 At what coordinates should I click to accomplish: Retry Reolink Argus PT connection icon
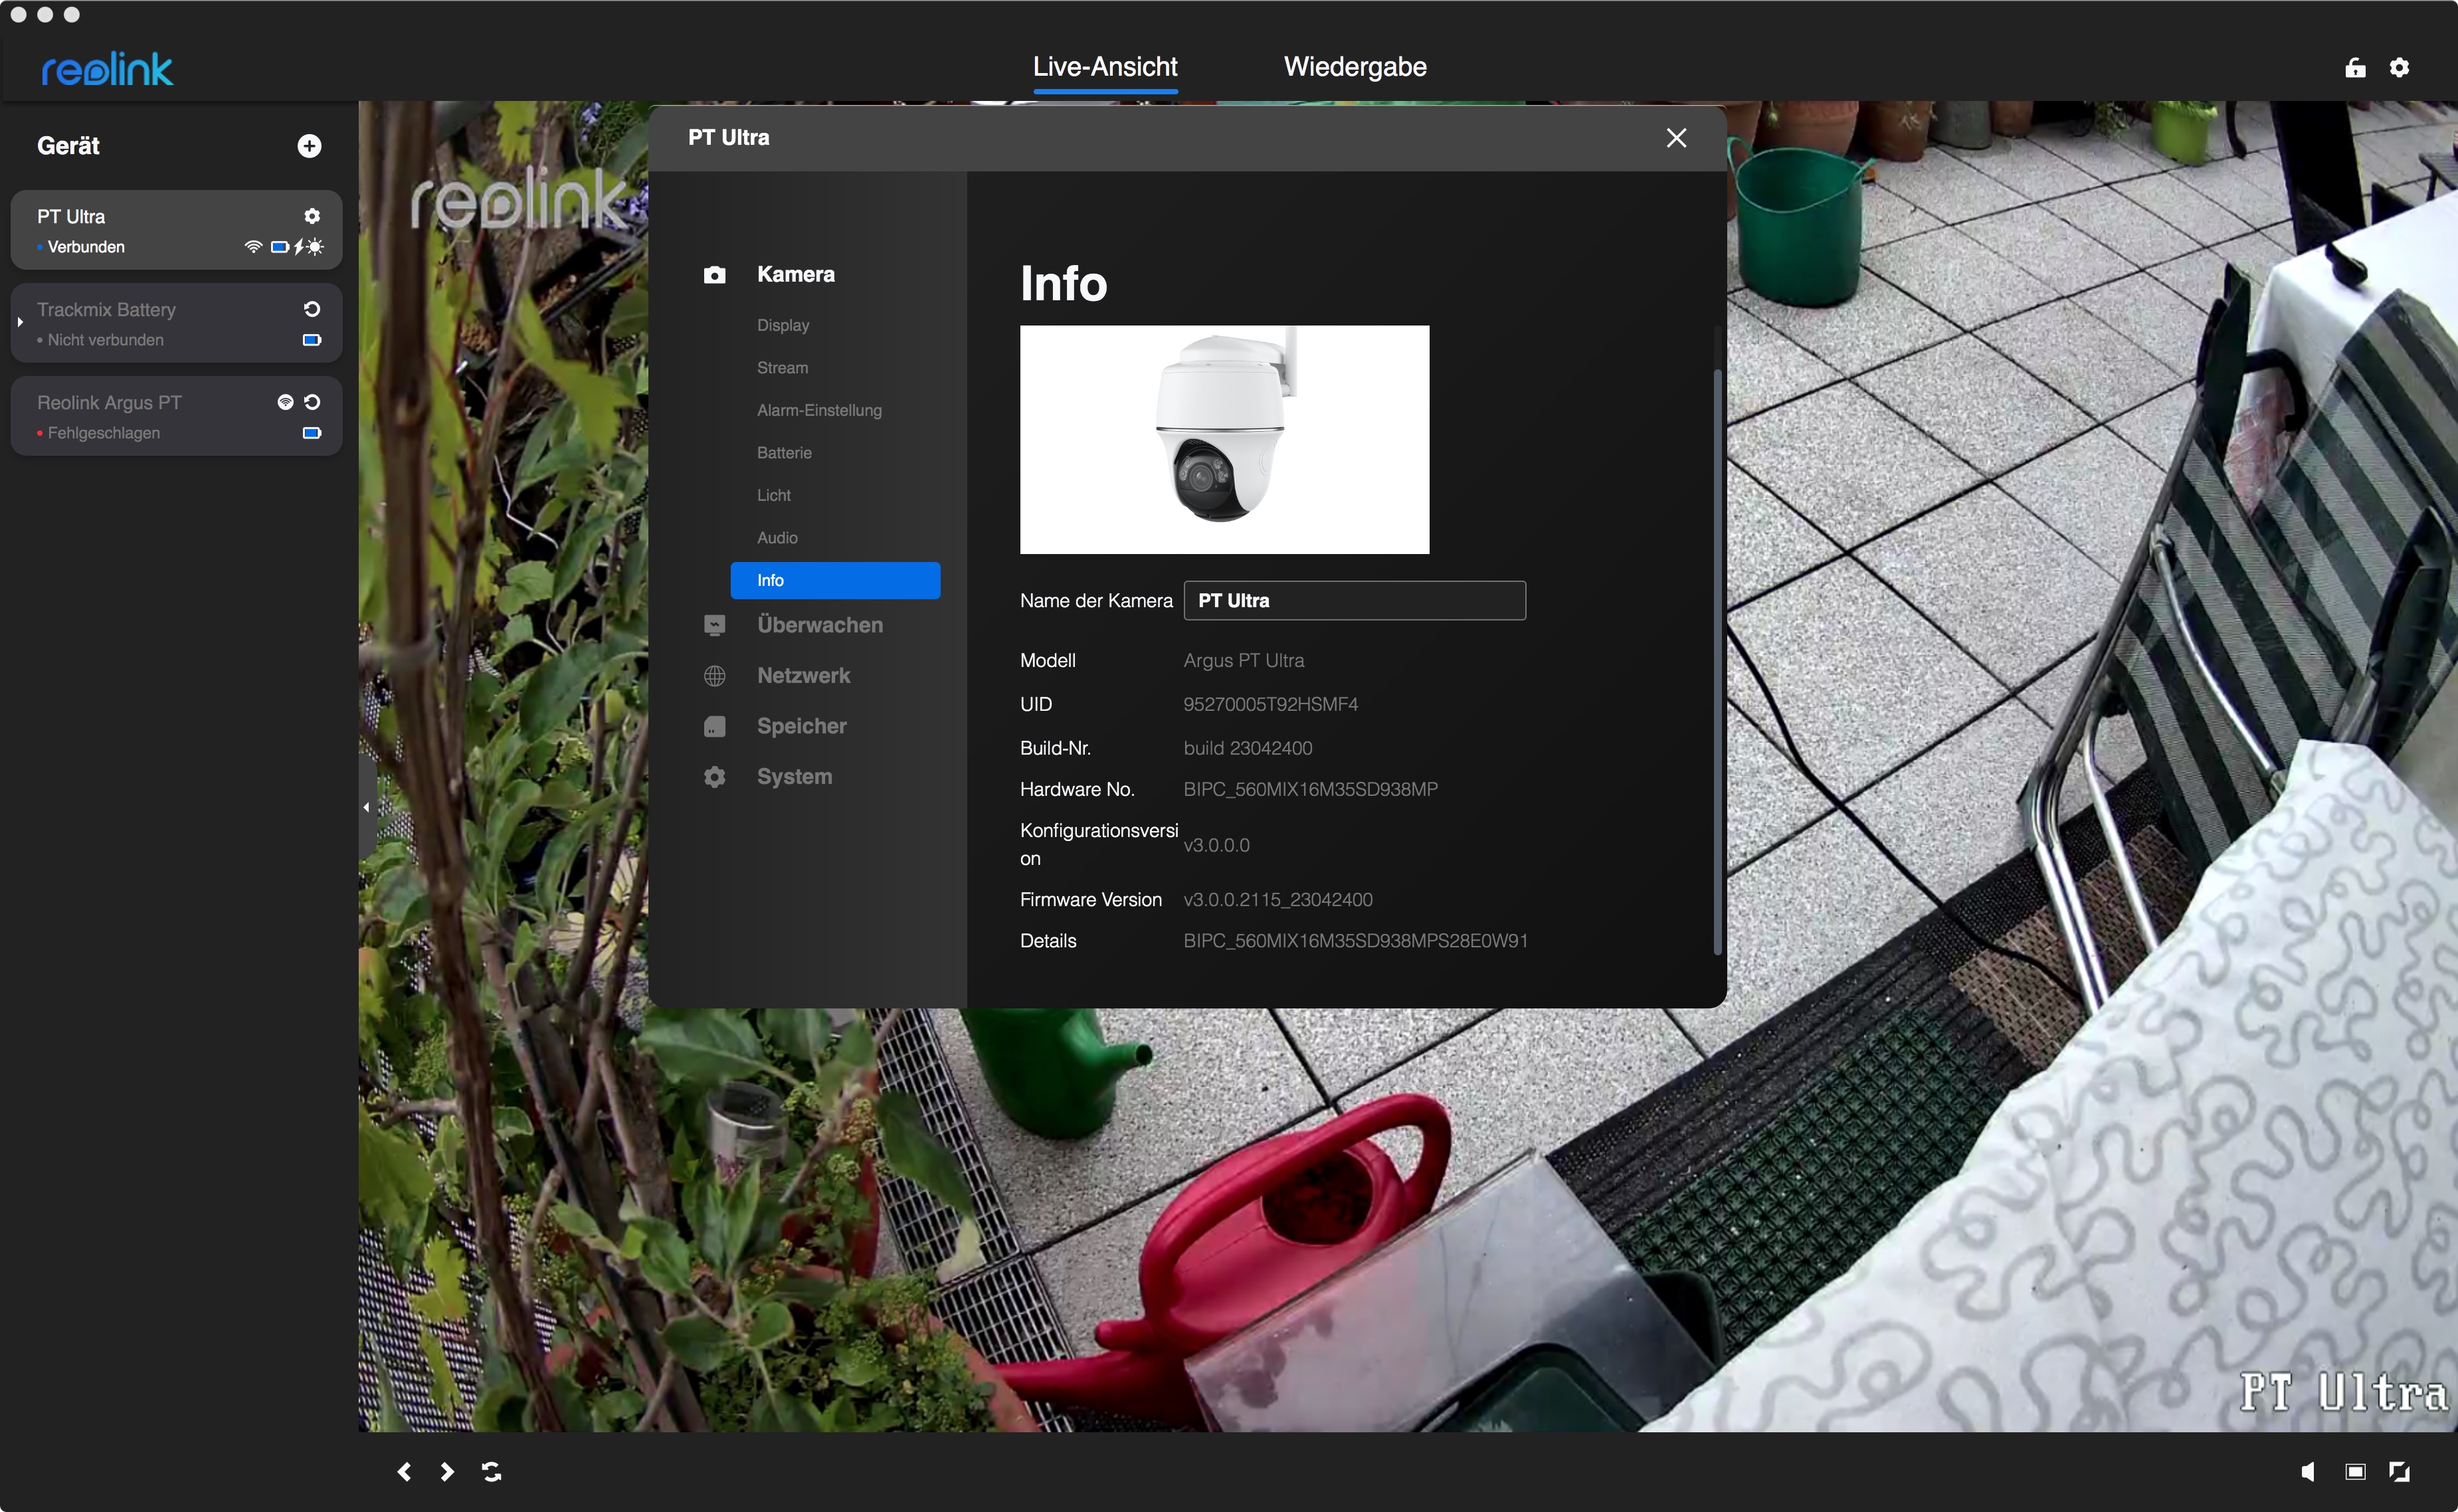(312, 402)
